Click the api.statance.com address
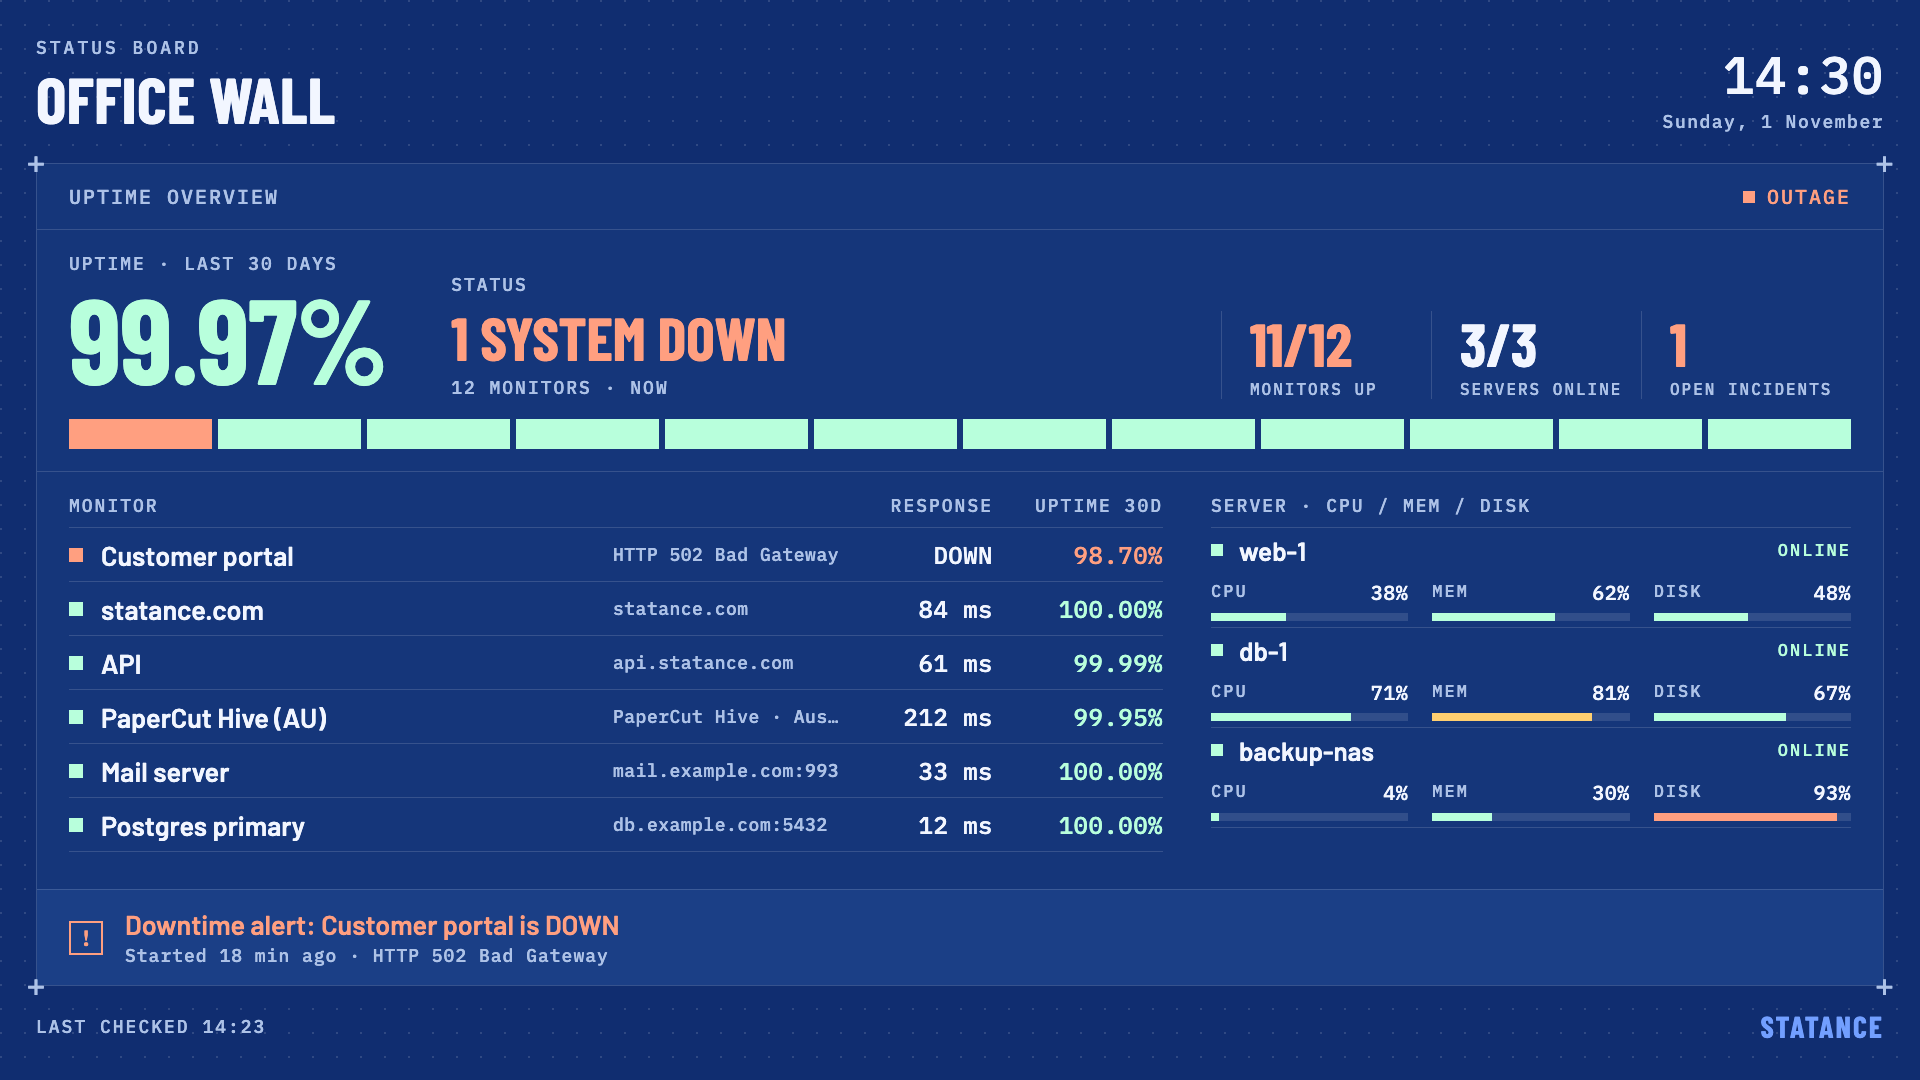Image resolution: width=1920 pixels, height=1080 pixels. (703, 663)
